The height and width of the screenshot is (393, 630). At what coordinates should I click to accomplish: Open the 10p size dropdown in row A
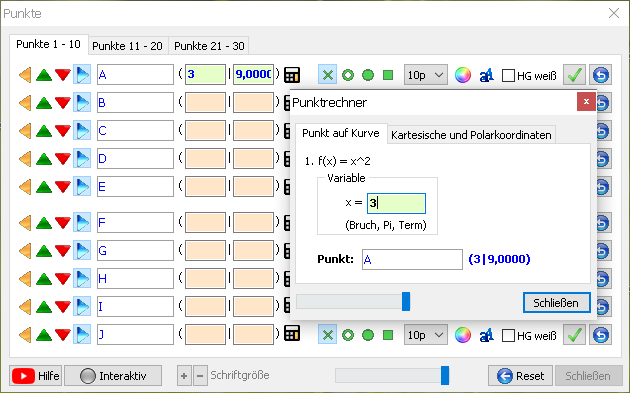pyautogui.click(x=425, y=75)
